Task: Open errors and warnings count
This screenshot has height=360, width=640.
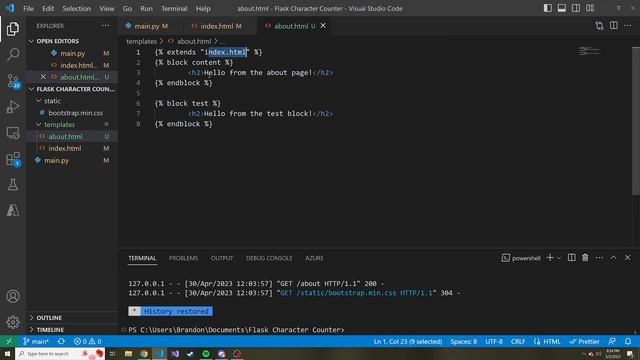Action: (x=87, y=341)
